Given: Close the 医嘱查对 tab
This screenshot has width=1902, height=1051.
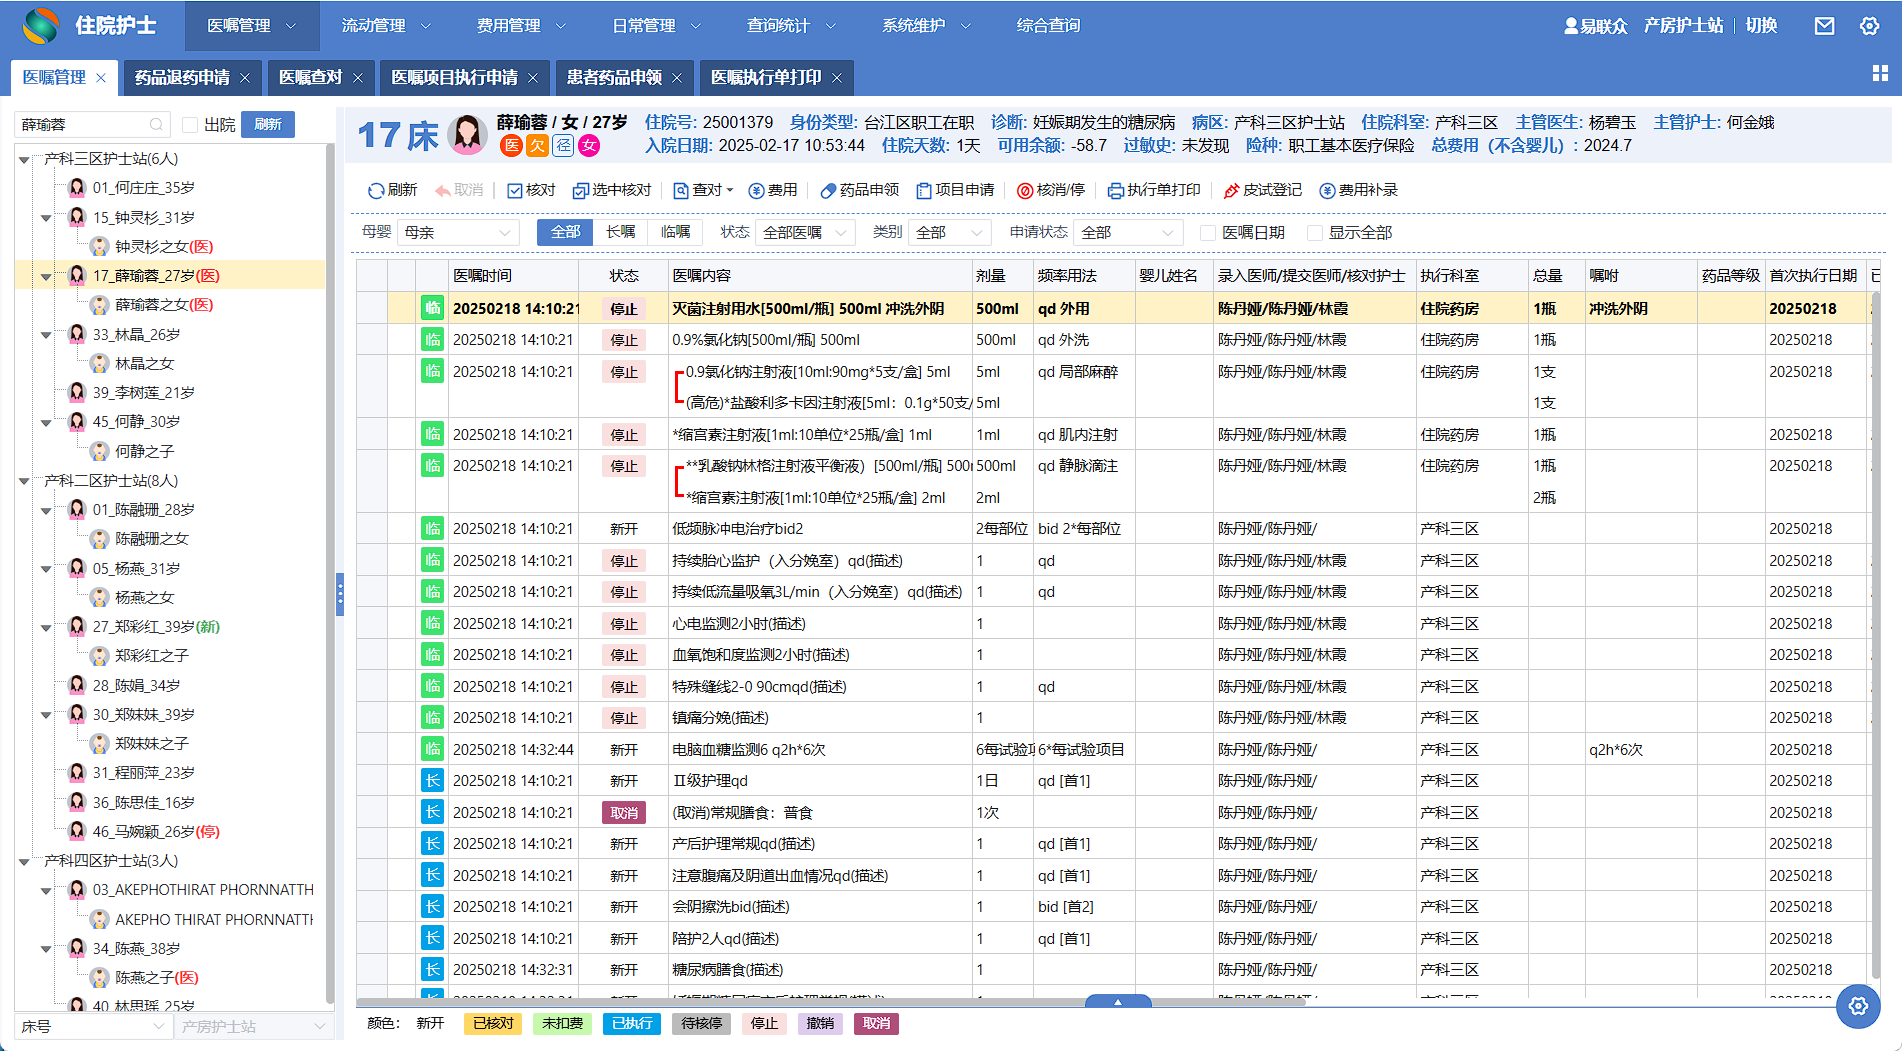Looking at the screenshot, I should [358, 78].
